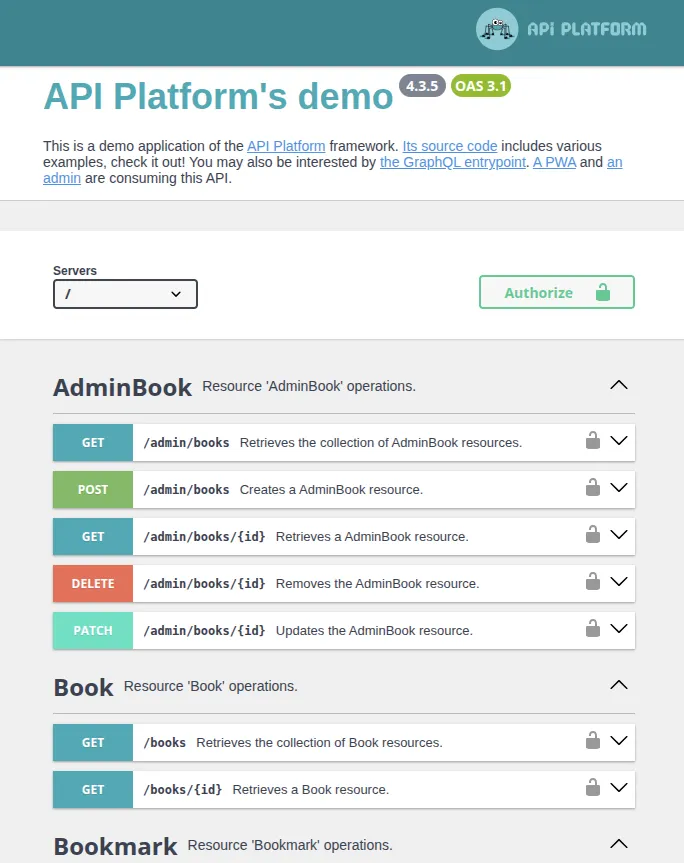Expand GET /admin/books/{id} operation chevron
Image resolution: width=684 pixels, height=863 pixels.
[619, 534]
